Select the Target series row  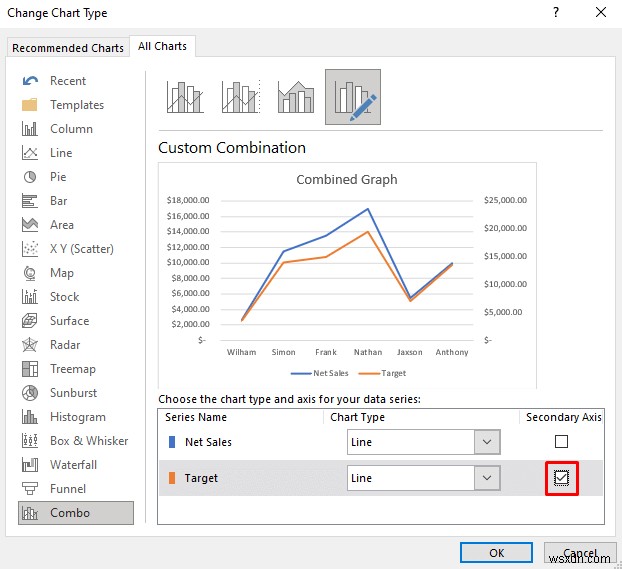(x=381, y=478)
